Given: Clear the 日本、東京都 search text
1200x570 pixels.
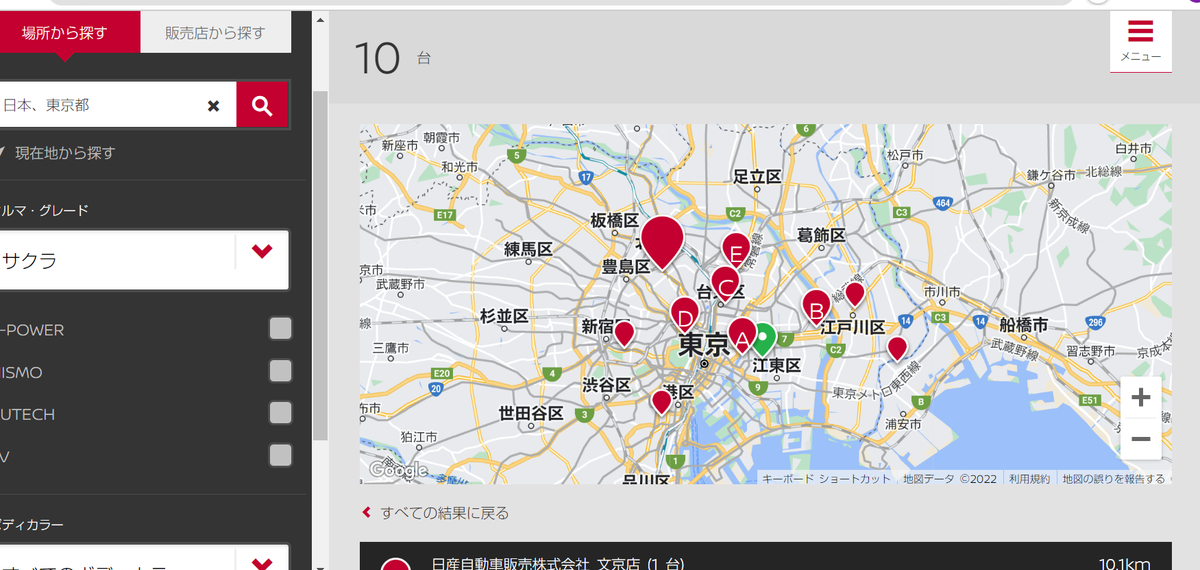Looking at the screenshot, I should coord(213,105).
